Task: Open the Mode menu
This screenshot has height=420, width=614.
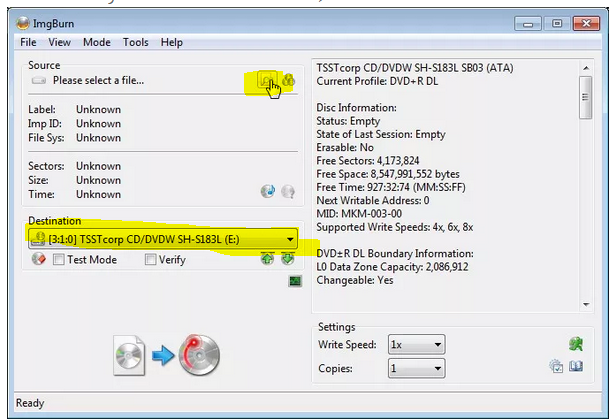Action: (x=97, y=42)
